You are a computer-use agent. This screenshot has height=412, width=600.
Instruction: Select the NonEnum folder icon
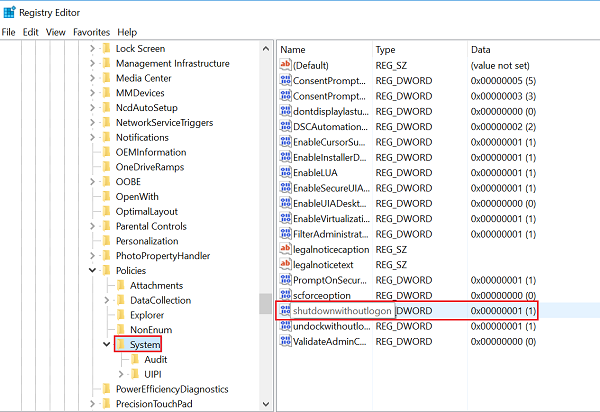pos(121,330)
